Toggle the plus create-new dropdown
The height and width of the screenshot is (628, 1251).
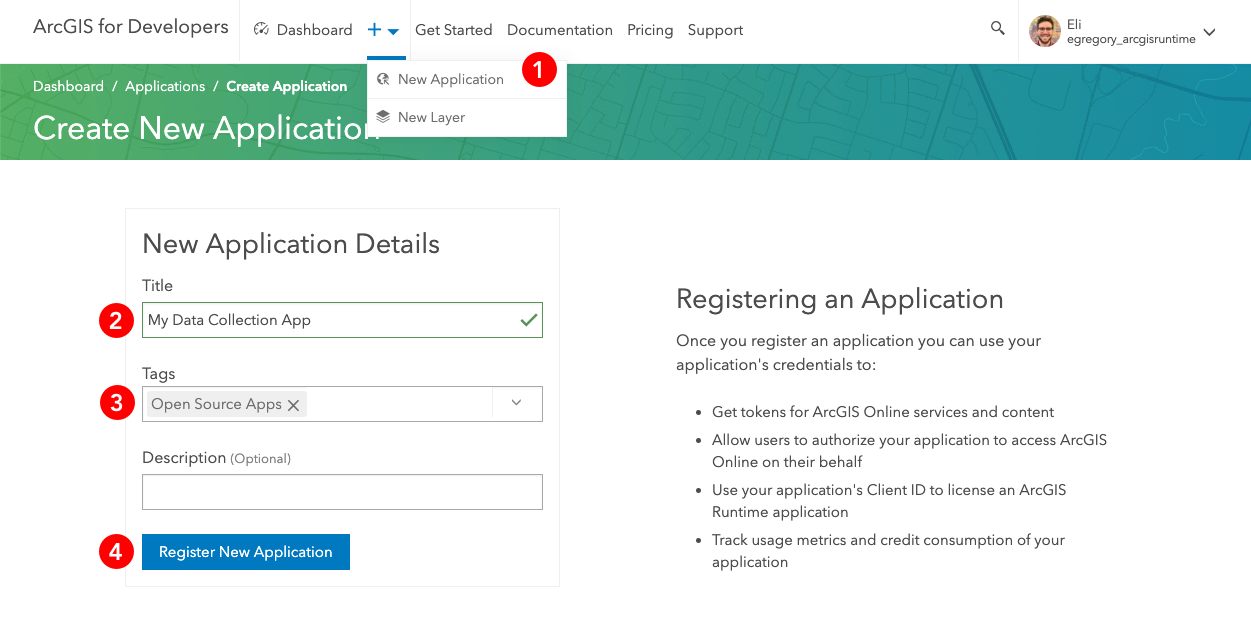(x=383, y=30)
